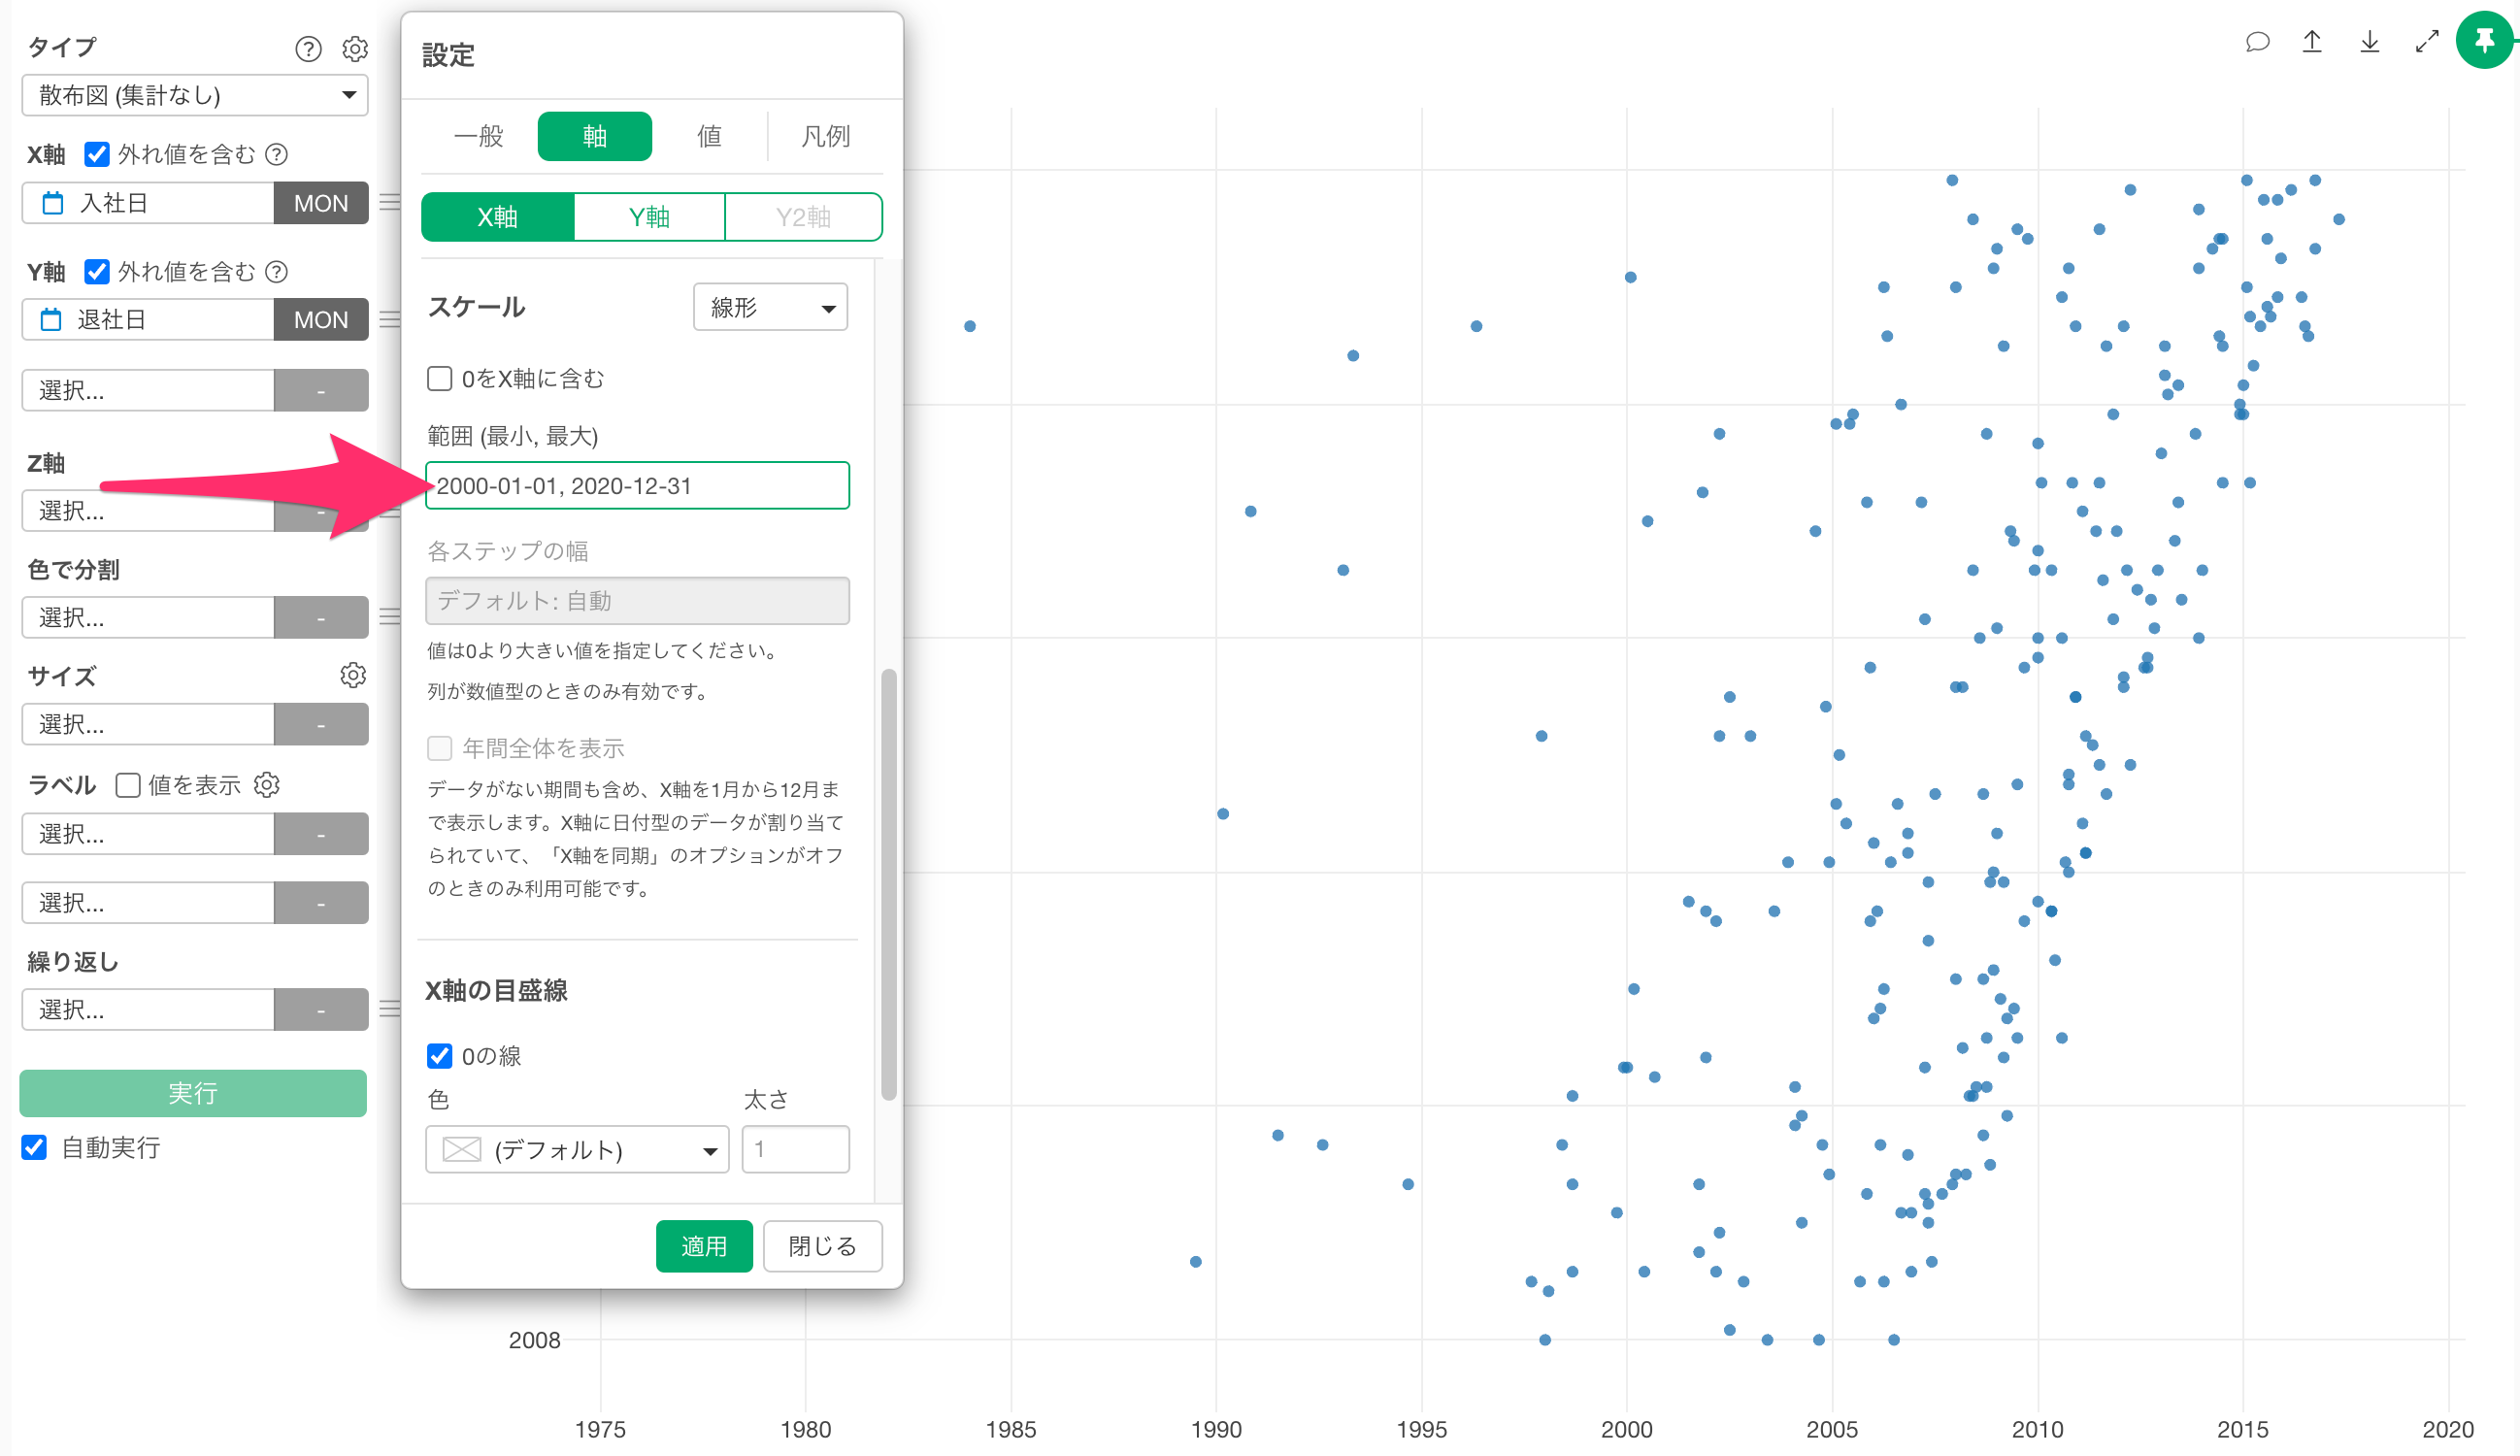Image resolution: width=2520 pixels, height=1456 pixels.
Task: Click the download arrow icon
Action: pyautogui.click(x=2370, y=42)
